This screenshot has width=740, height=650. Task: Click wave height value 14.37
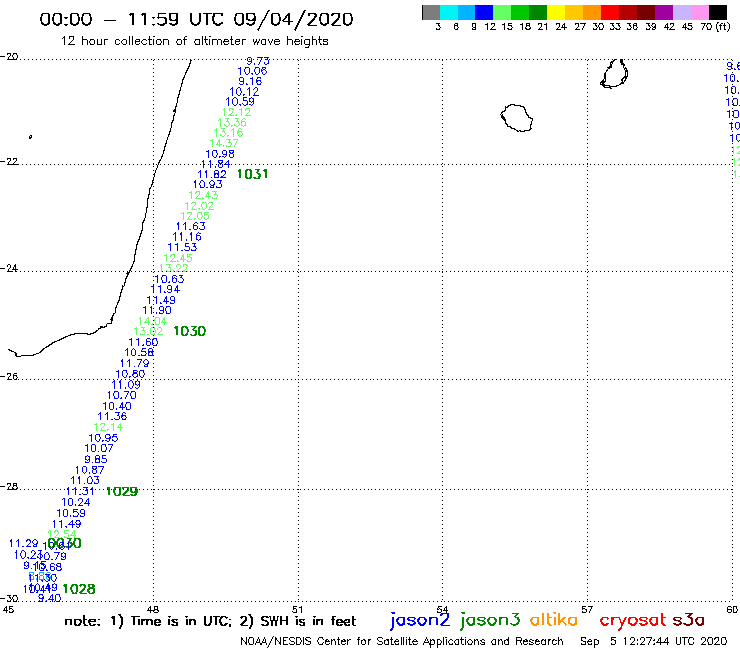pyautogui.click(x=224, y=143)
